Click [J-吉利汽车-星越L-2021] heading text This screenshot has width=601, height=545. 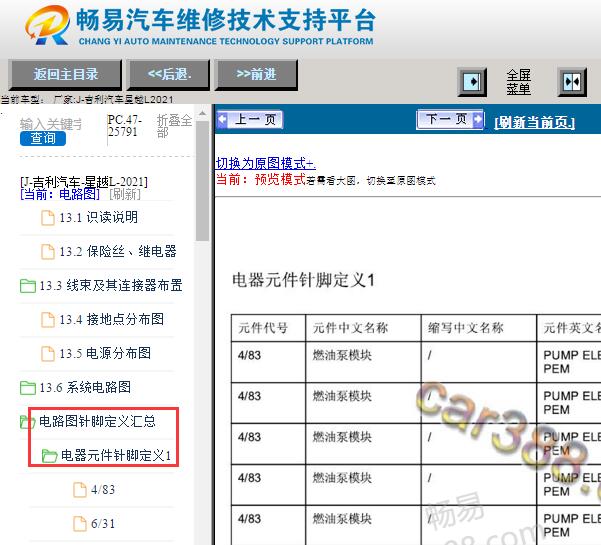point(84,182)
